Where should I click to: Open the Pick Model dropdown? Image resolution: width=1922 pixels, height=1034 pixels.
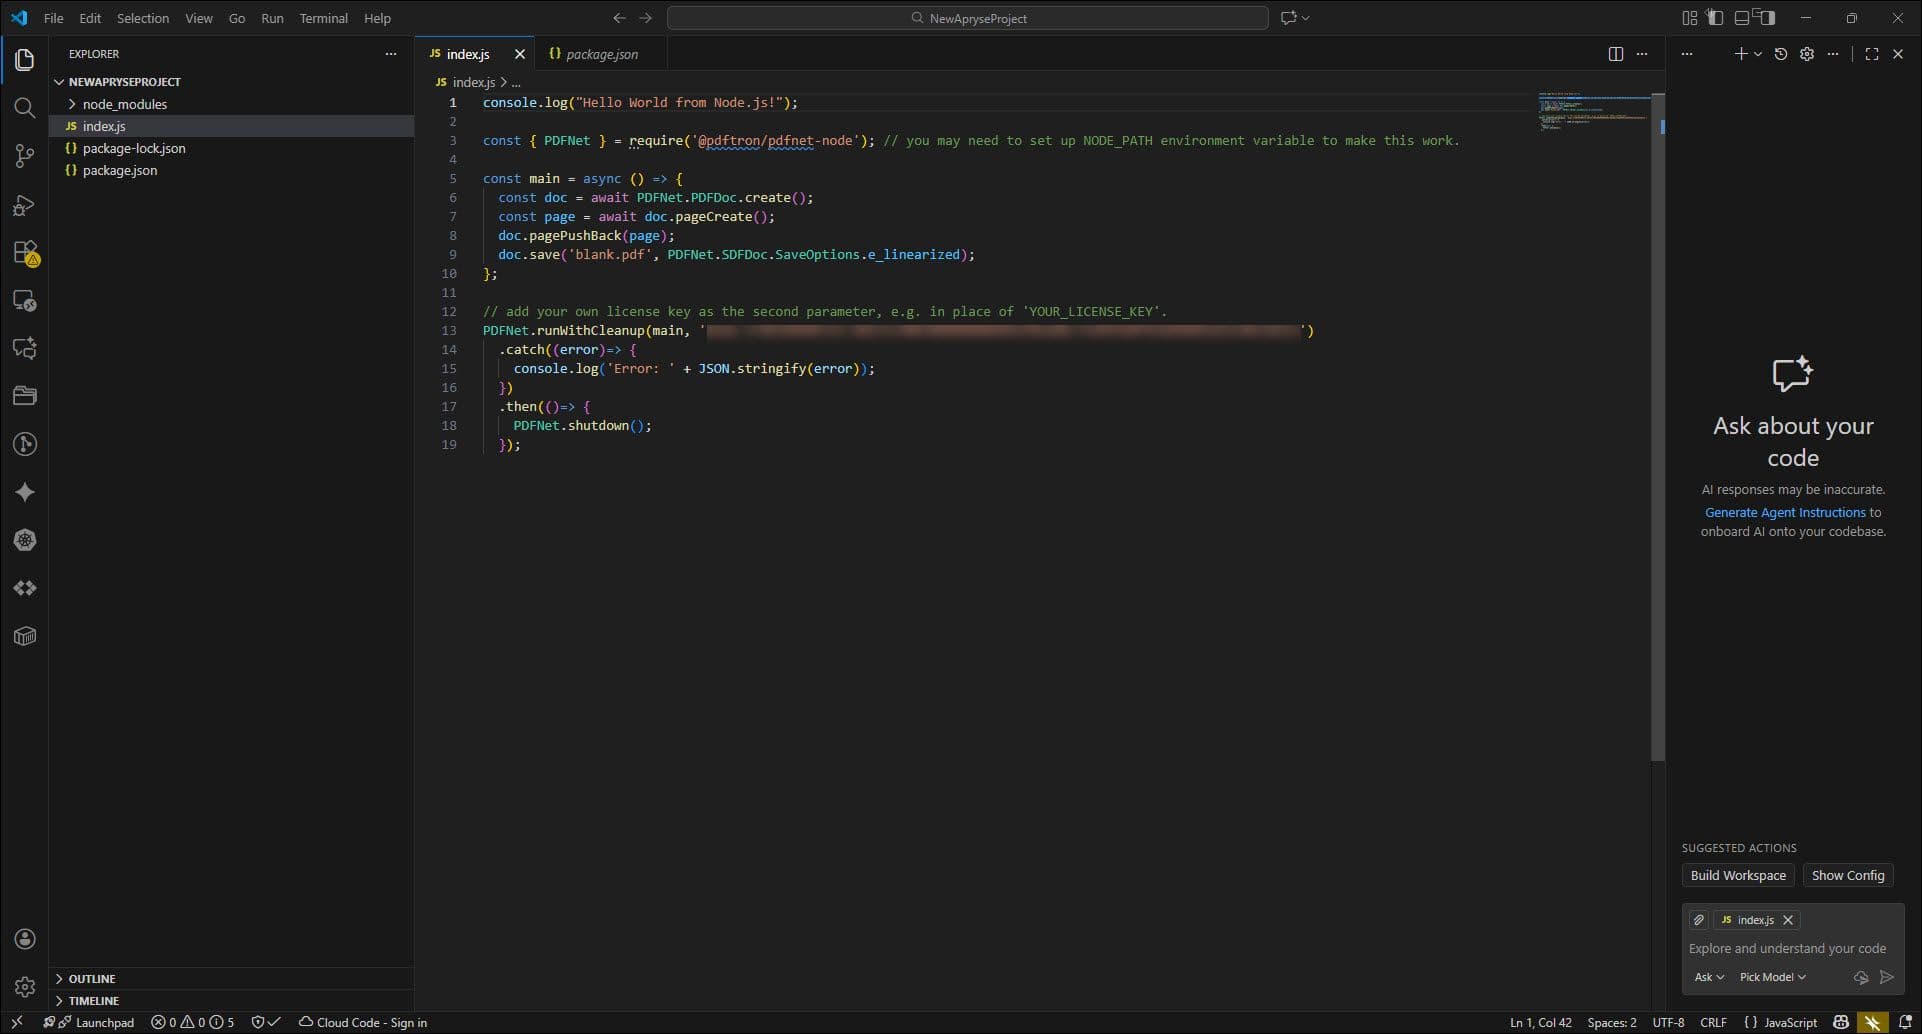point(1771,976)
